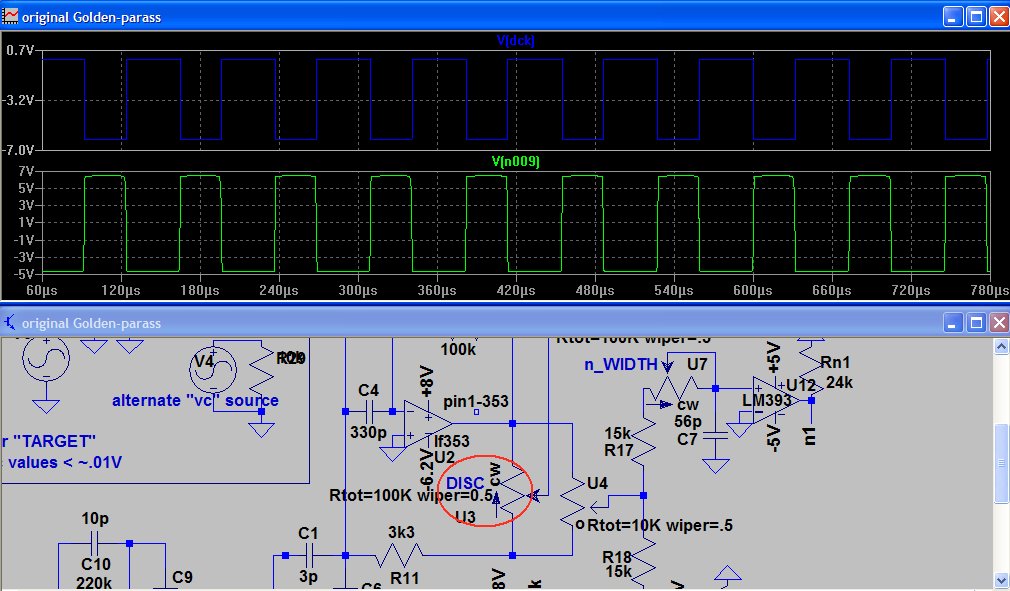Click the 'Rtot=100K wiper=0.5' parameter text

pos(411,496)
